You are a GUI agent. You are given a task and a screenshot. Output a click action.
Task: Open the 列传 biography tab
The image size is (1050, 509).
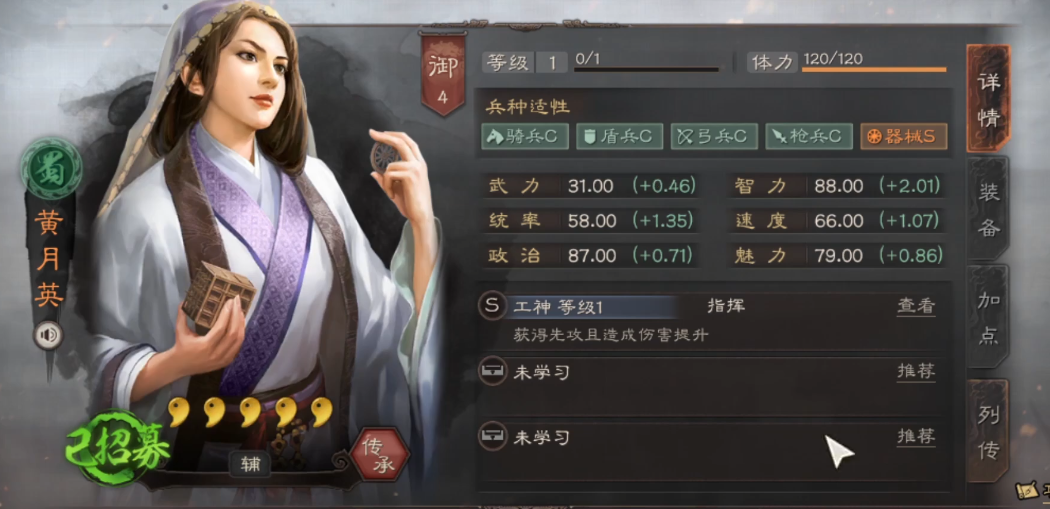988,431
